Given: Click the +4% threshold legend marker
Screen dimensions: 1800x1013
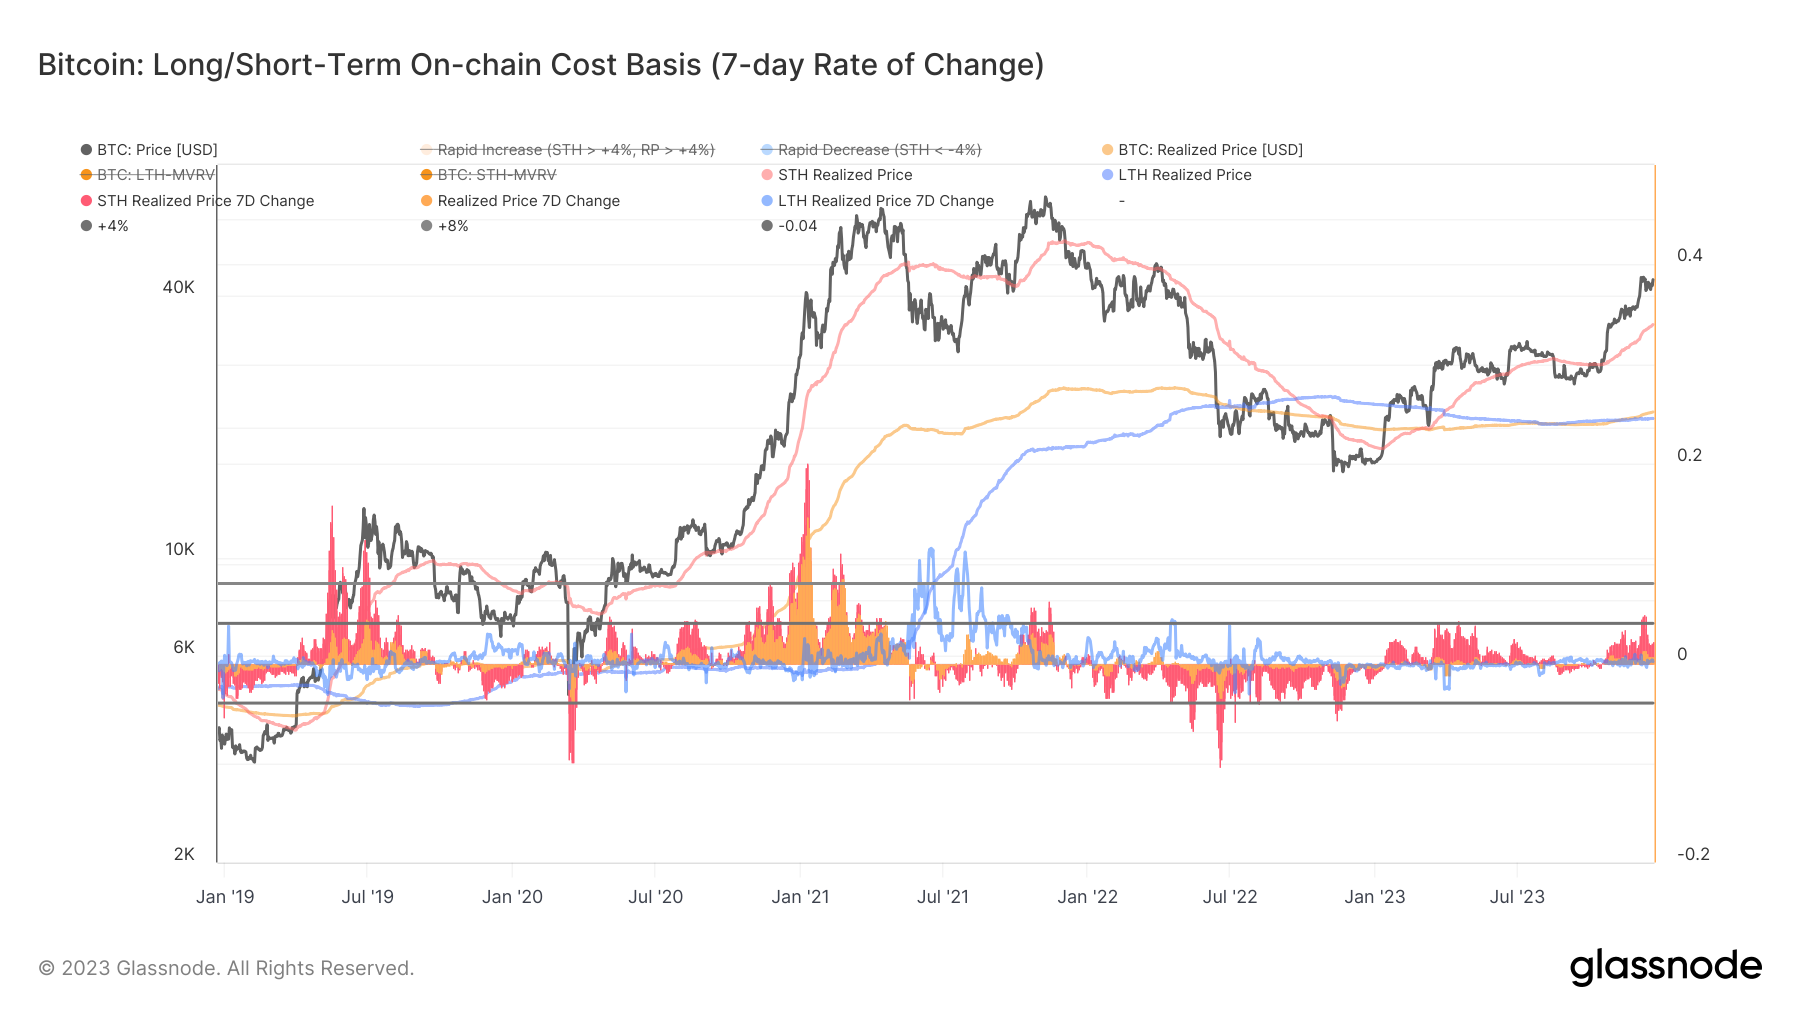Looking at the screenshot, I should (x=86, y=226).
